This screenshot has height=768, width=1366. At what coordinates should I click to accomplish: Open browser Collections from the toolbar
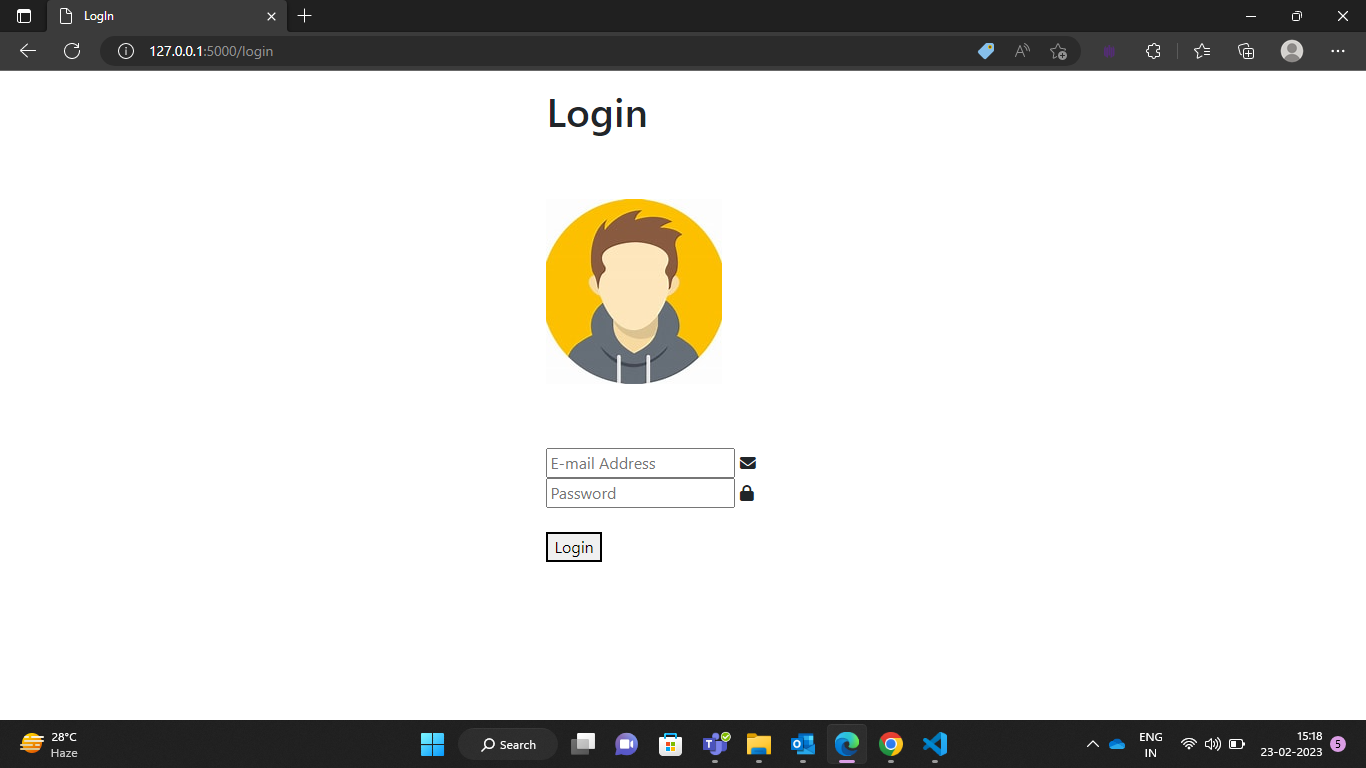[x=1246, y=50]
